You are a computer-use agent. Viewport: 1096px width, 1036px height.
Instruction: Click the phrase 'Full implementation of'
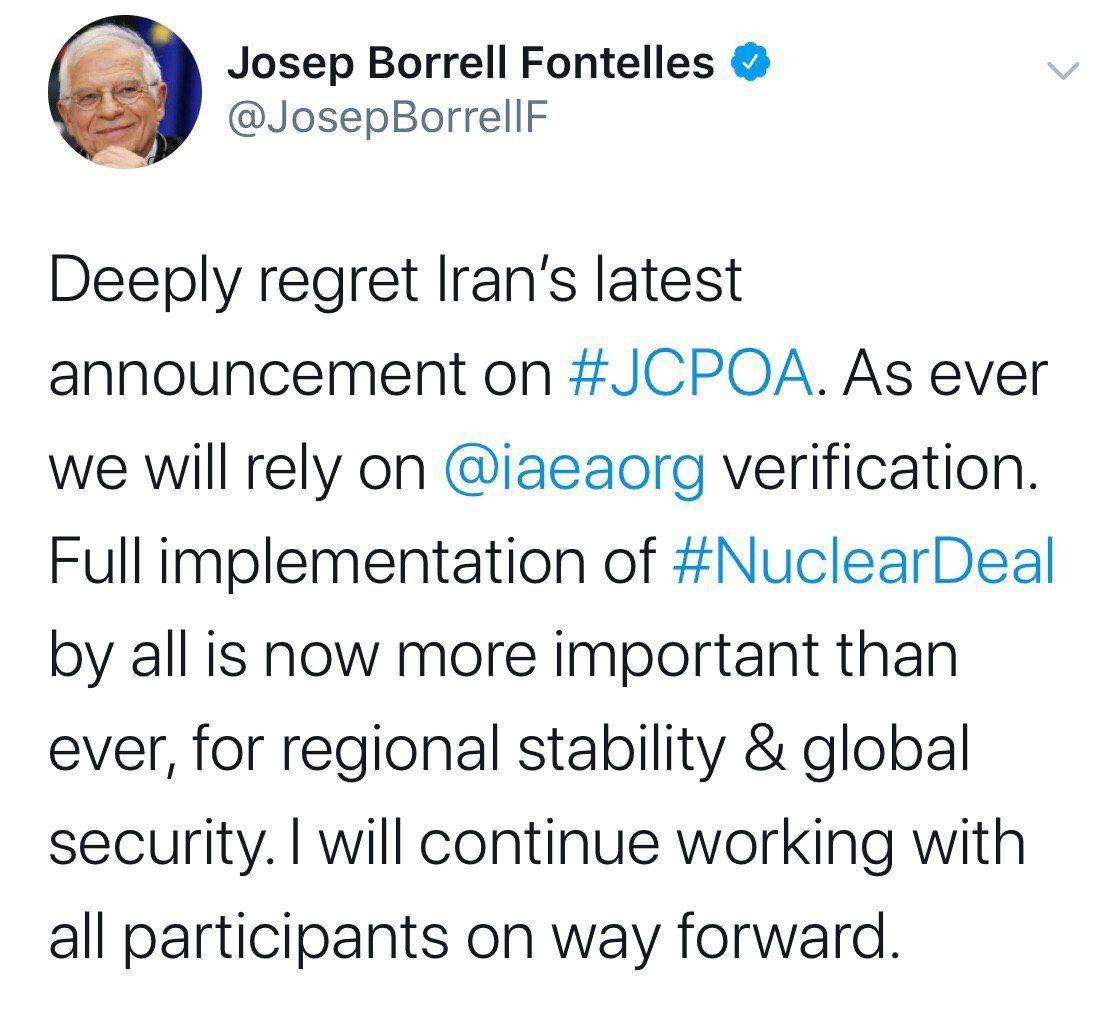click(x=352, y=563)
